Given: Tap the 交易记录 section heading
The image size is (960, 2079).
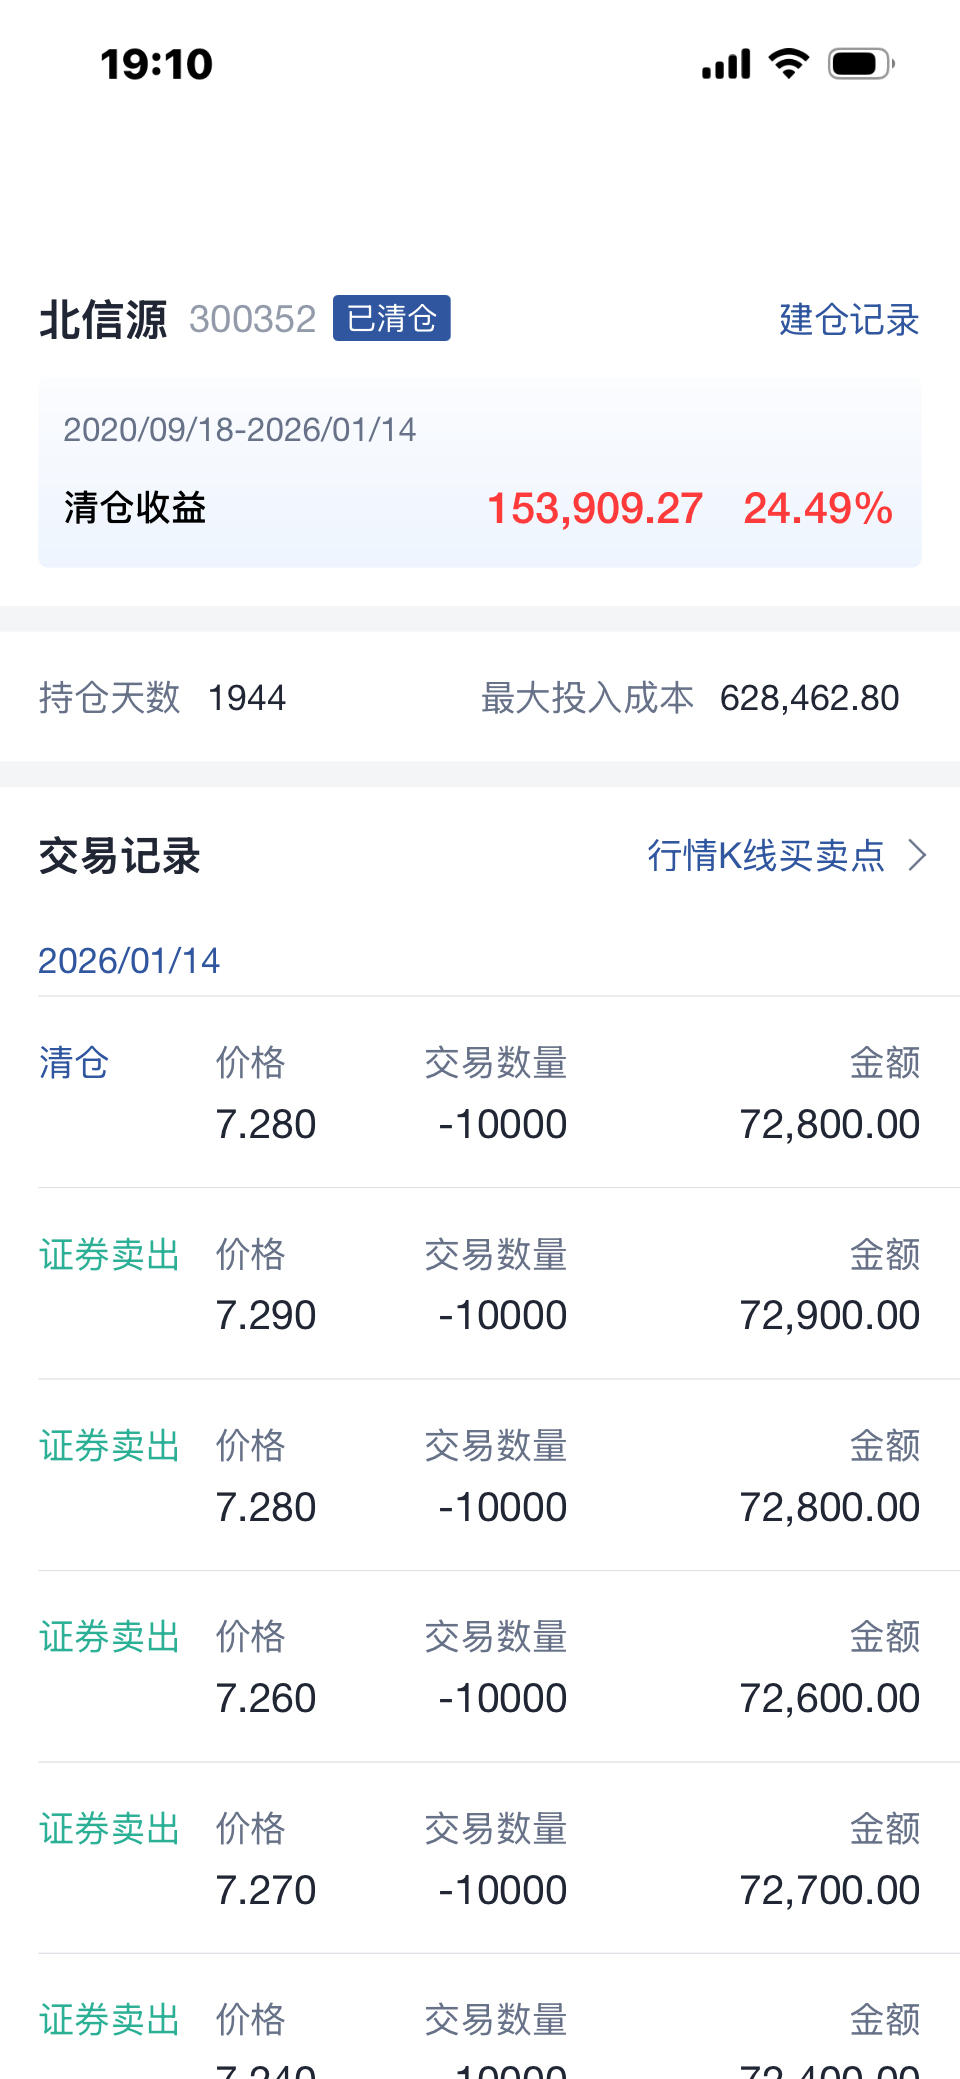Looking at the screenshot, I should click(x=120, y=857).
